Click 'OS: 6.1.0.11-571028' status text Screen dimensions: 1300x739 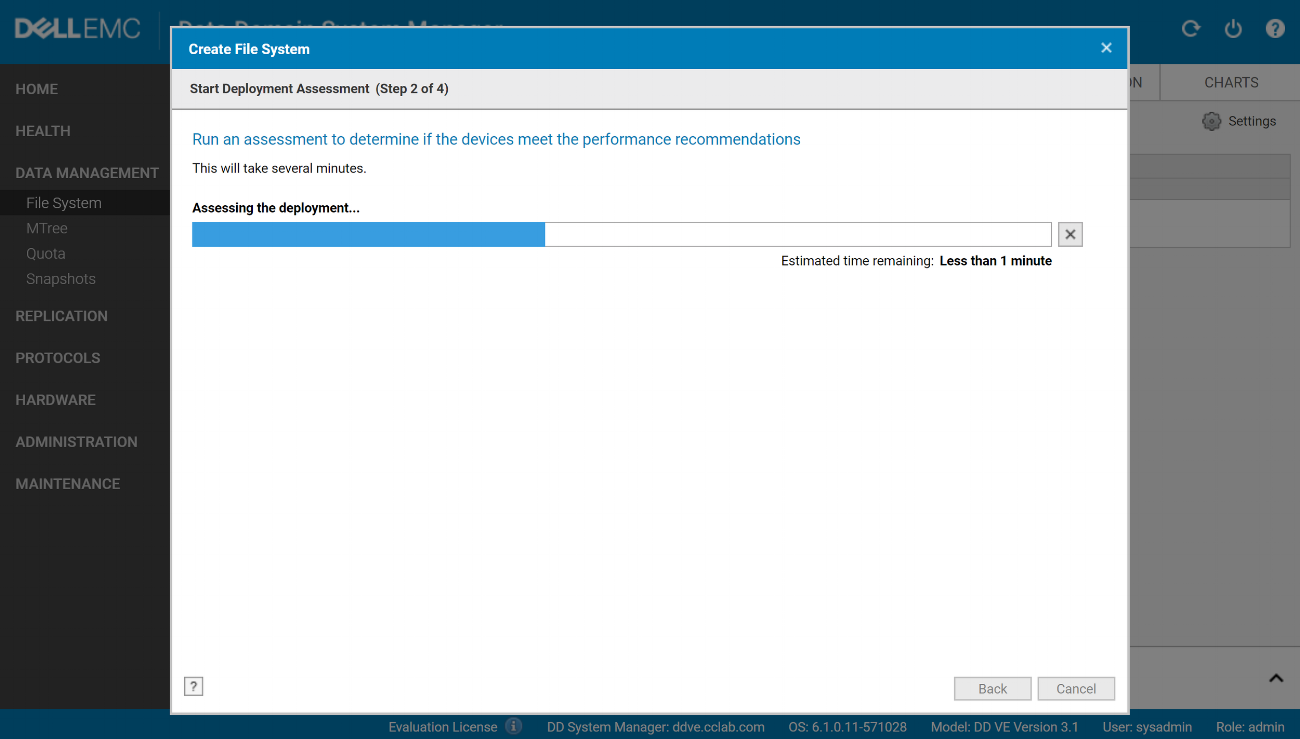[x=848, y=727]
